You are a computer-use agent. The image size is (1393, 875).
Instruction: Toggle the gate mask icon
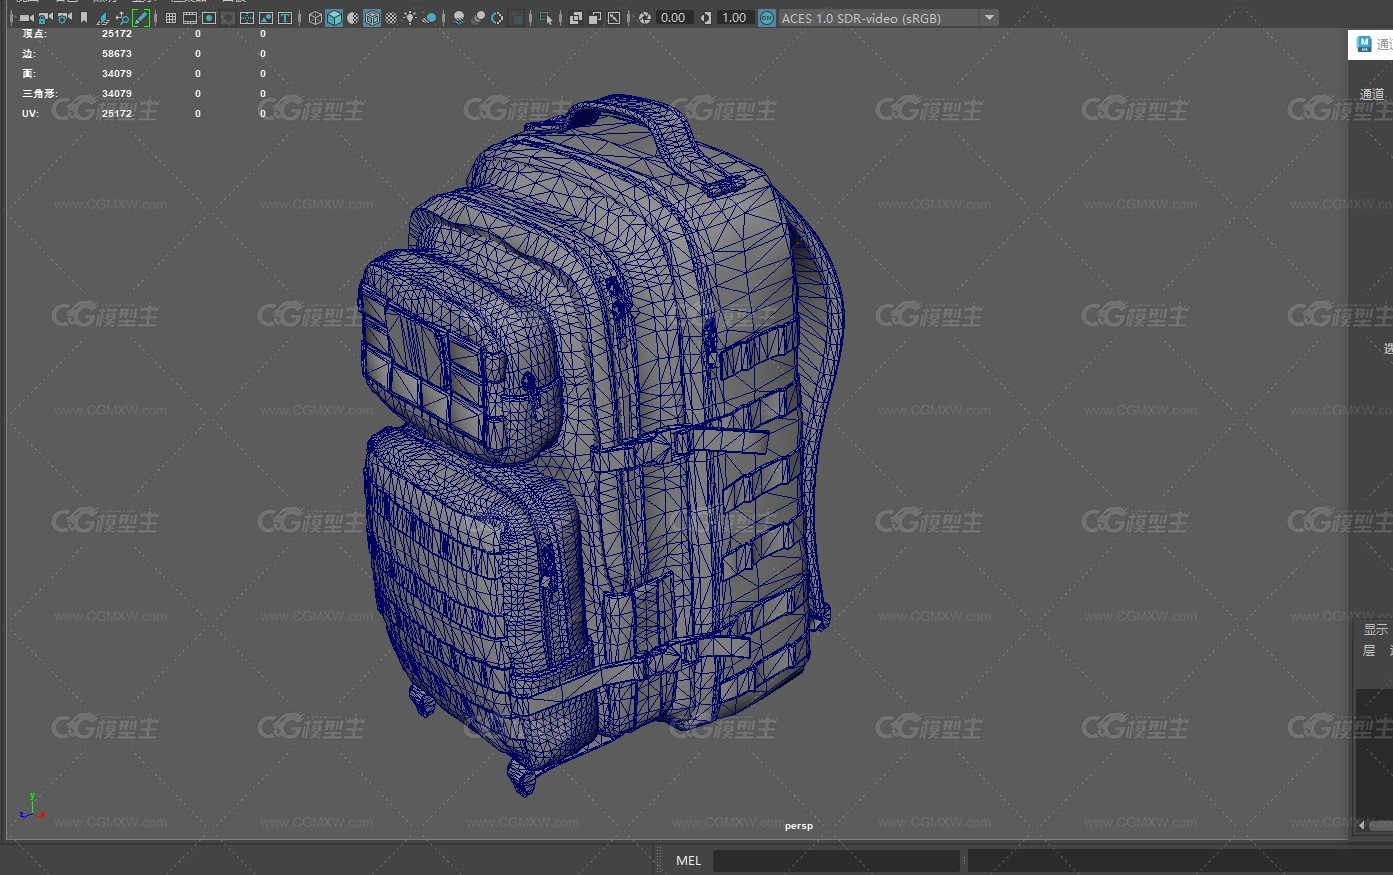click(228, 18)
